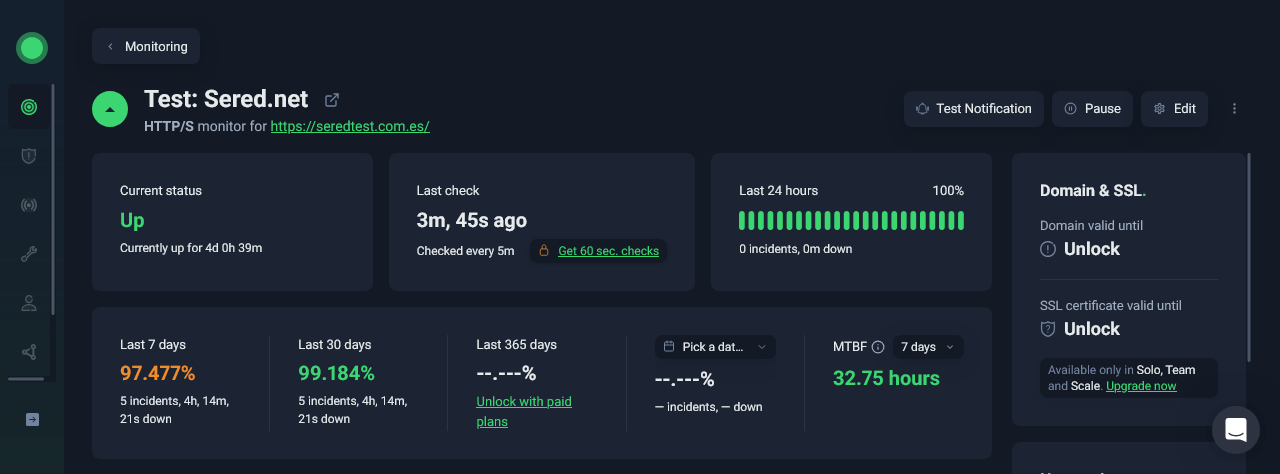Viewport: 1280px width, 474px height.
Task: Click the 97.477% uptime value
Action: (x=158, y=373)
